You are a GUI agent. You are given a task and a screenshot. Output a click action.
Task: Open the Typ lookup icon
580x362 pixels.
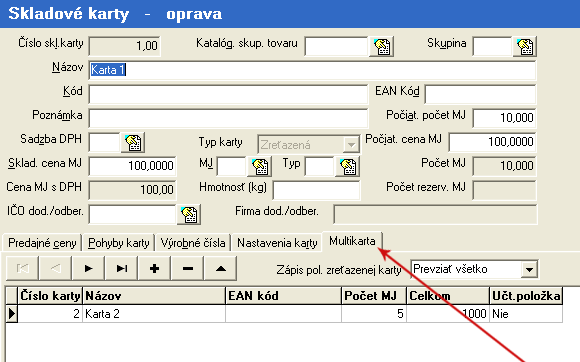[x=347, y=166]
